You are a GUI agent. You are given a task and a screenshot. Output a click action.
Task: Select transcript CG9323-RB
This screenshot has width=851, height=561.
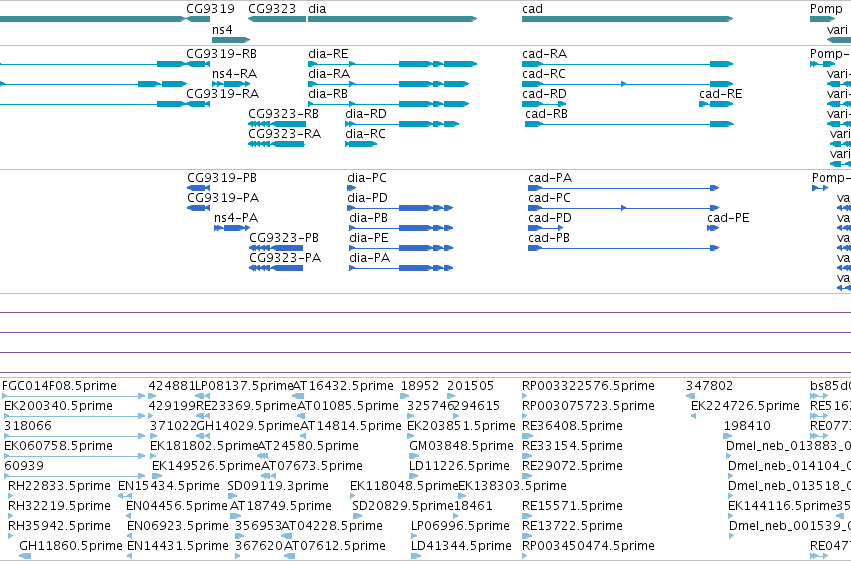[x=277, y=124]
